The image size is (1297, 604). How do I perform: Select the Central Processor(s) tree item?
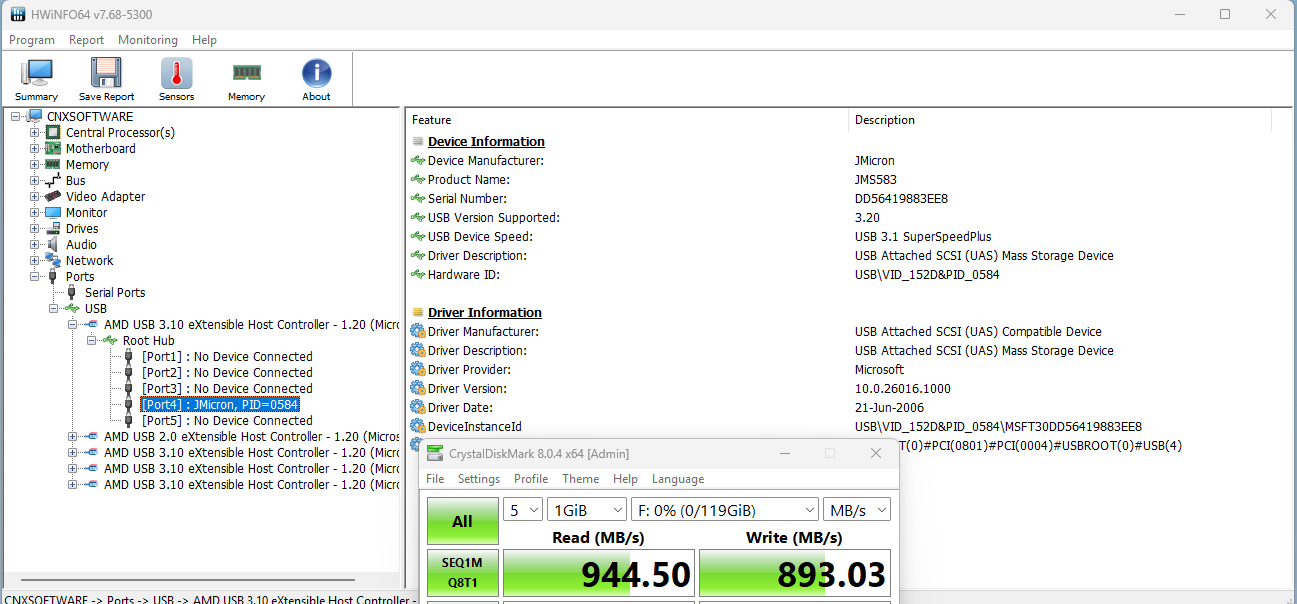click(x=120, y=133)
